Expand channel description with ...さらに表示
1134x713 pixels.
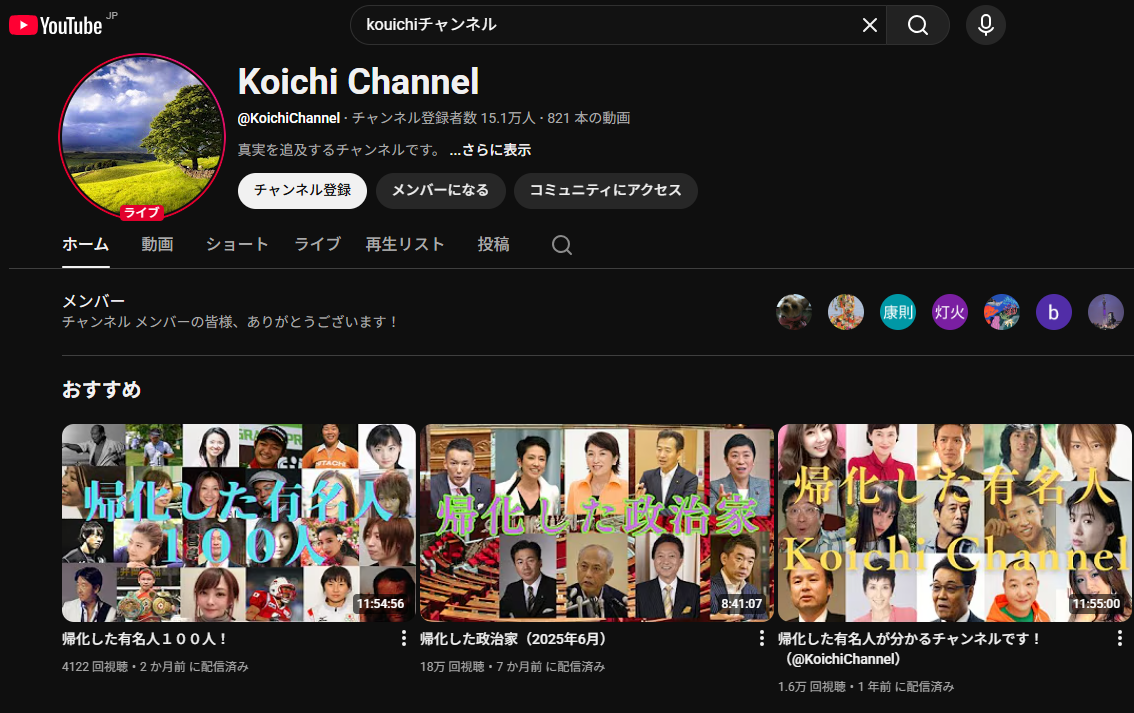click(x=490, y=150)
